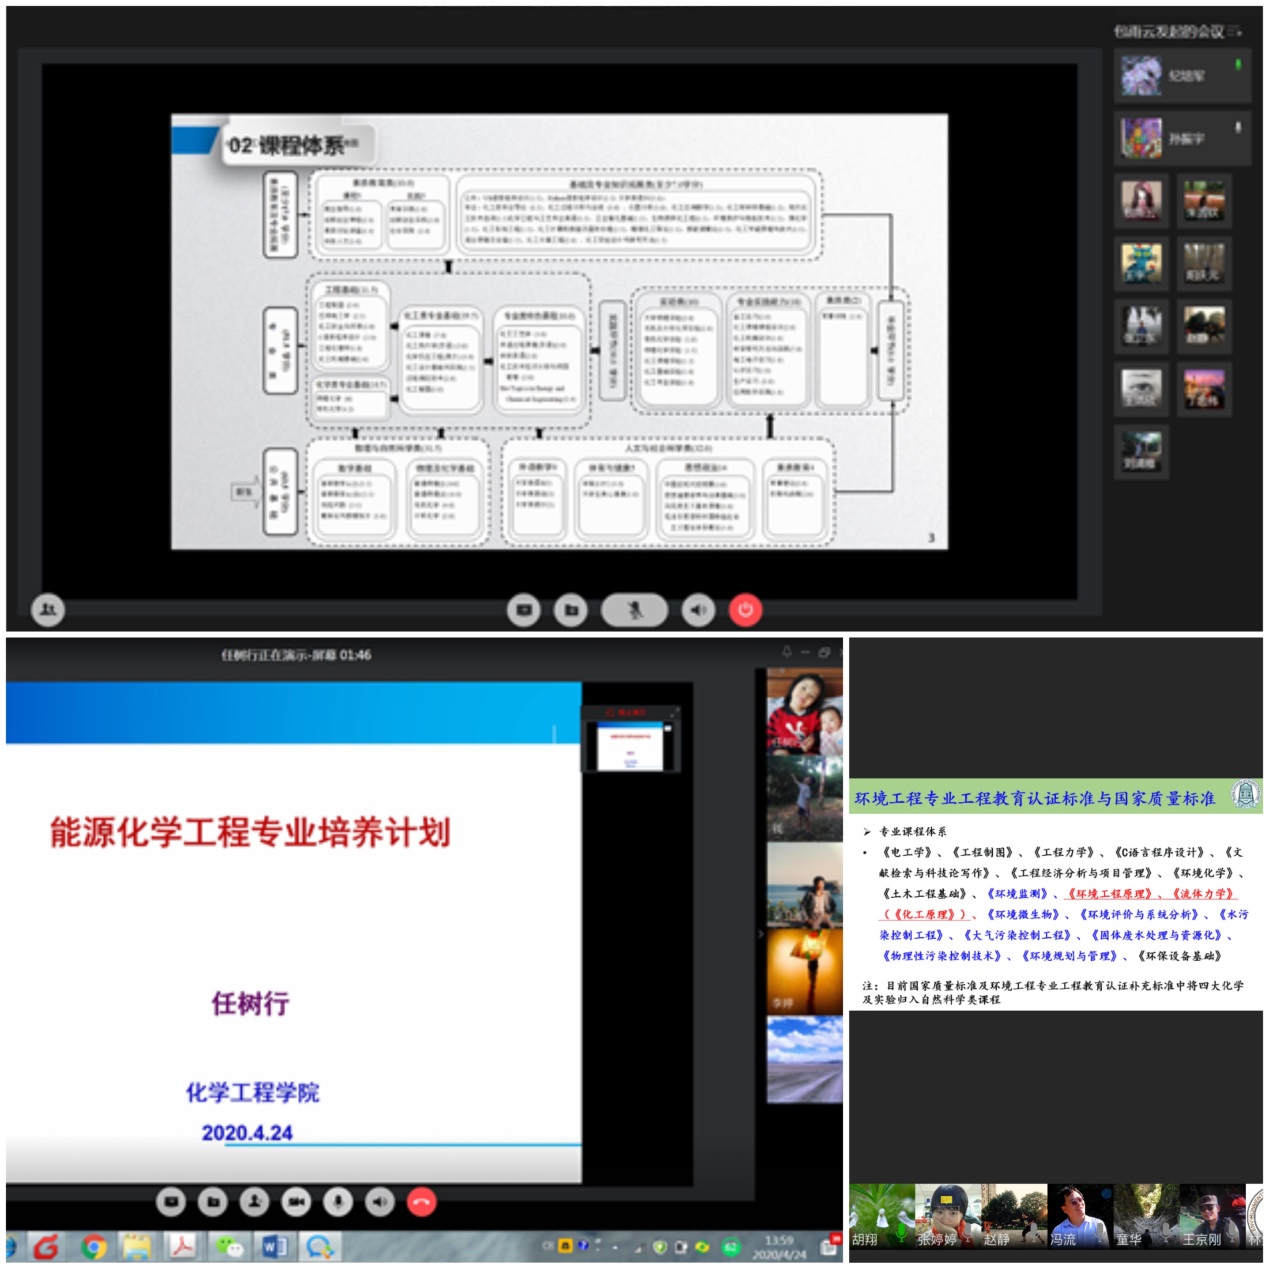Toggle the speaker in top meeting toolbar
The width and height of the screenshot is (1269, 1269).
pyautogui.click(x=698, y=610)
